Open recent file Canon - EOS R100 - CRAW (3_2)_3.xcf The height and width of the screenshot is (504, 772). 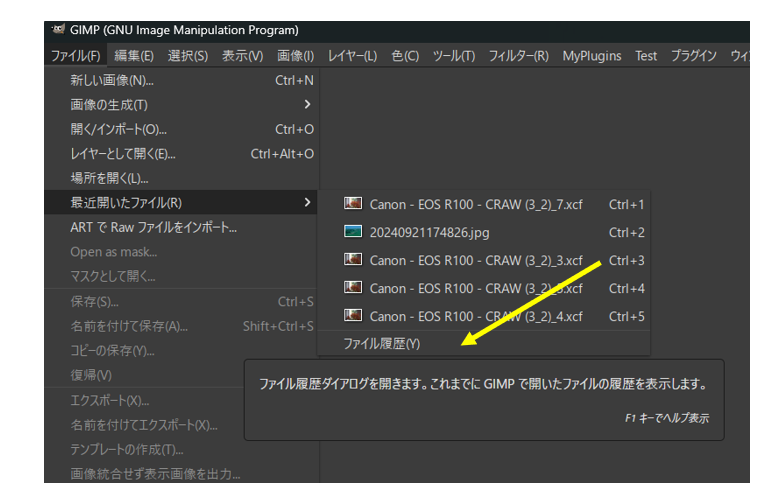484,260
